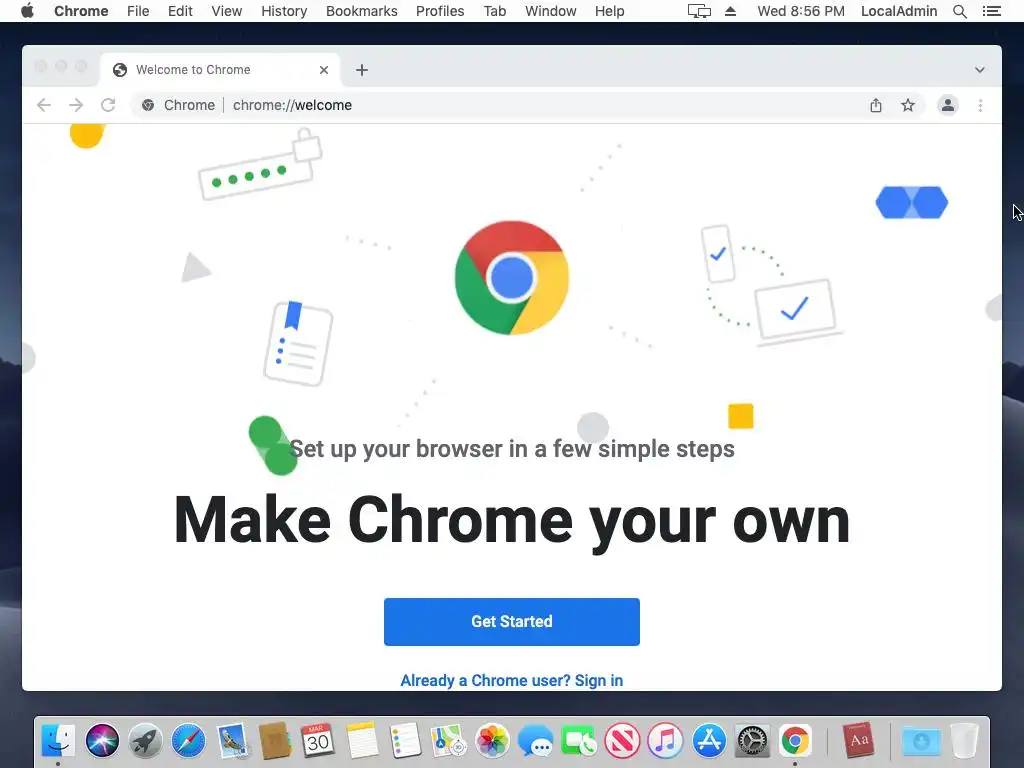Open Chrome's three-dot menu
The height and width of the screenshot is (768, 1024).
(x=980, y=105)
